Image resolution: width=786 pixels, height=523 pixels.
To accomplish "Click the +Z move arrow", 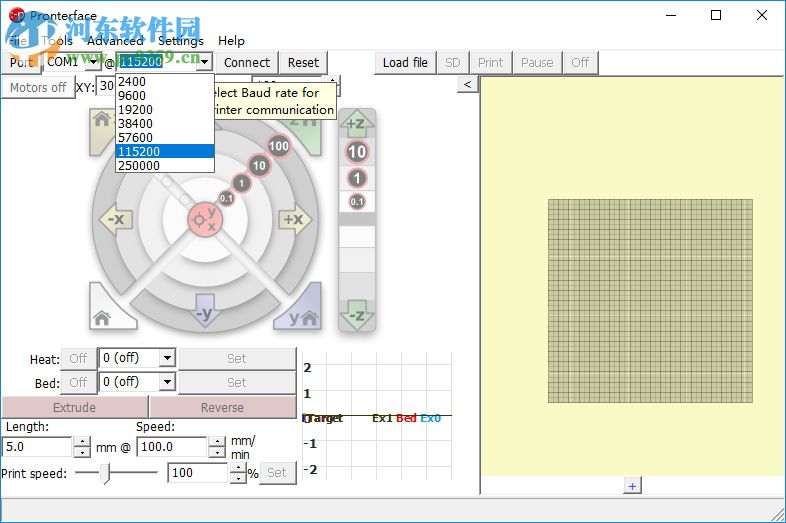I will tap(356, 123).
